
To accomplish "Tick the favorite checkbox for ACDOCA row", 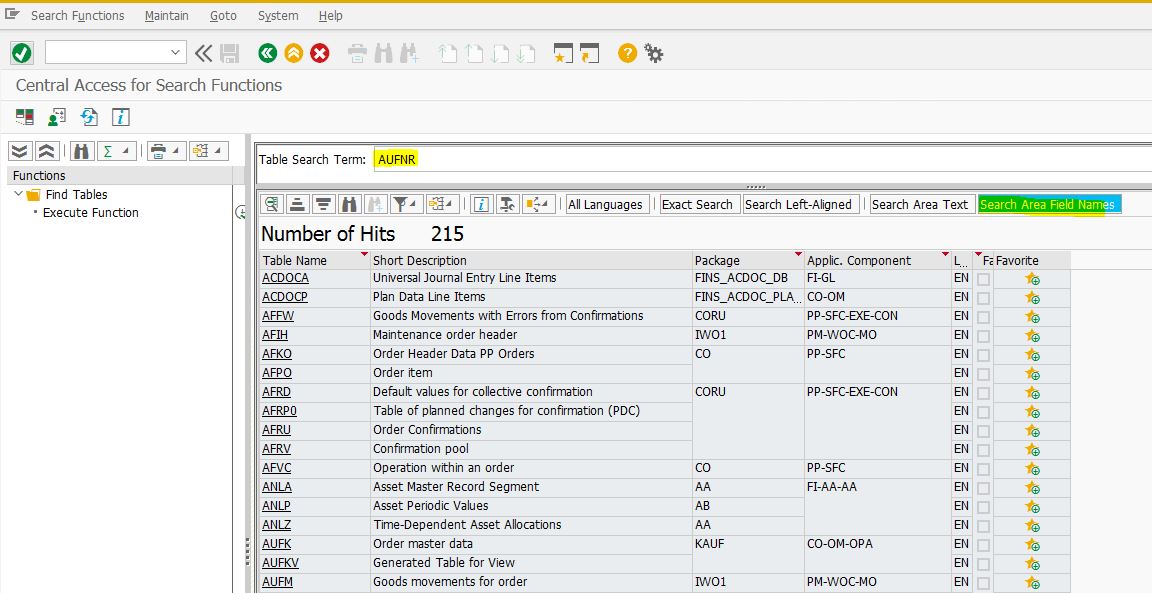I will pos(983,279).
